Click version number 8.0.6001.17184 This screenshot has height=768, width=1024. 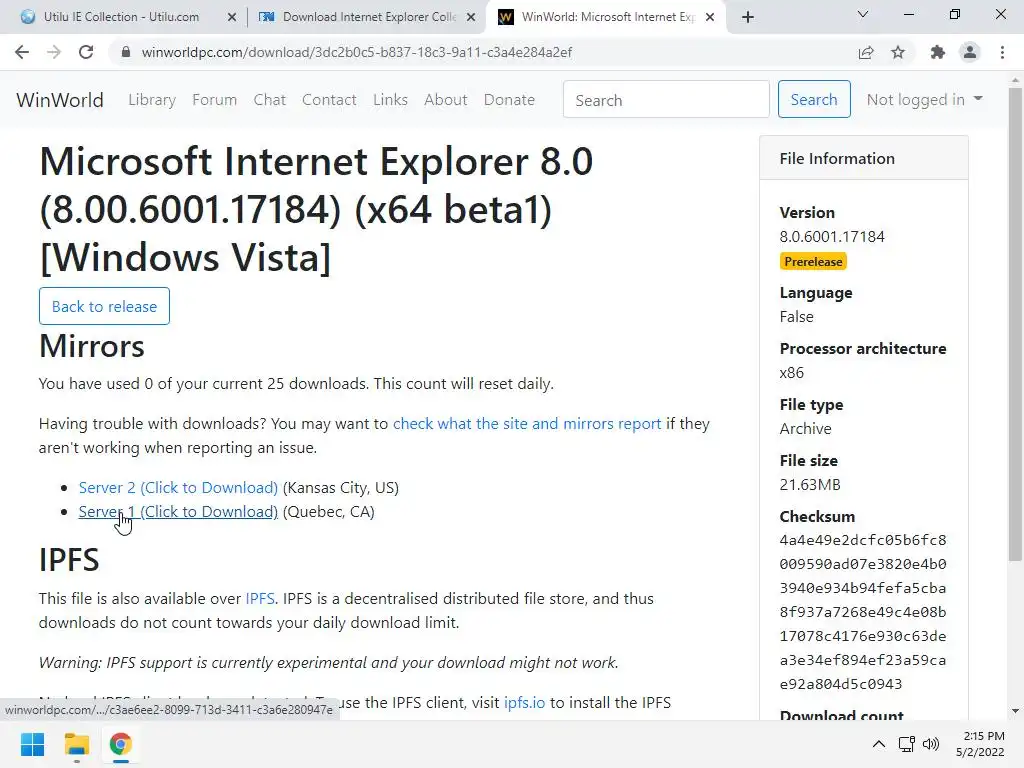point(832,237)
